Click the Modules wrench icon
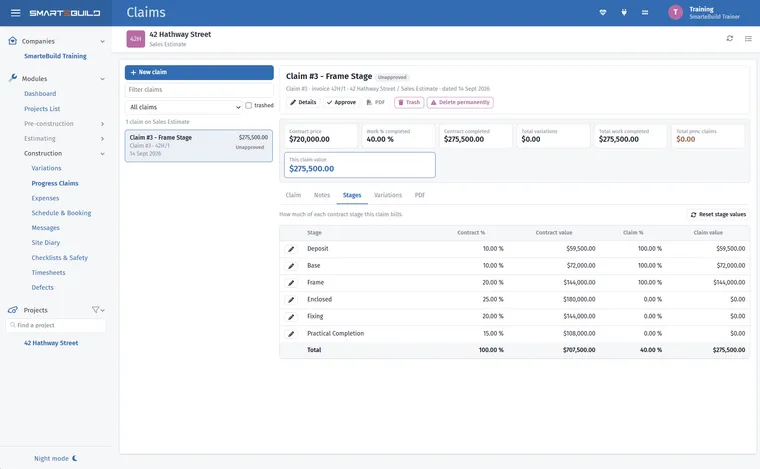Image resolution: width=760 pixels, height=469 pixels. point(13,78)
